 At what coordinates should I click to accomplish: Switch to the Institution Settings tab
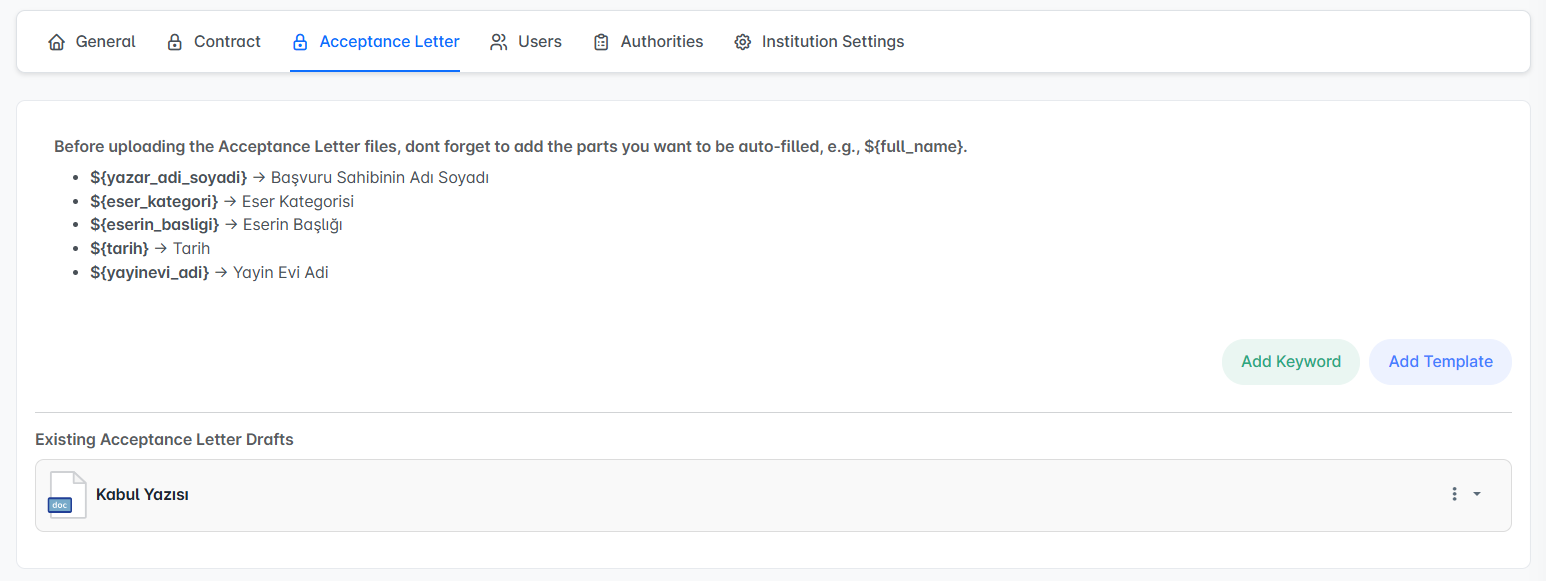[832, 42]
